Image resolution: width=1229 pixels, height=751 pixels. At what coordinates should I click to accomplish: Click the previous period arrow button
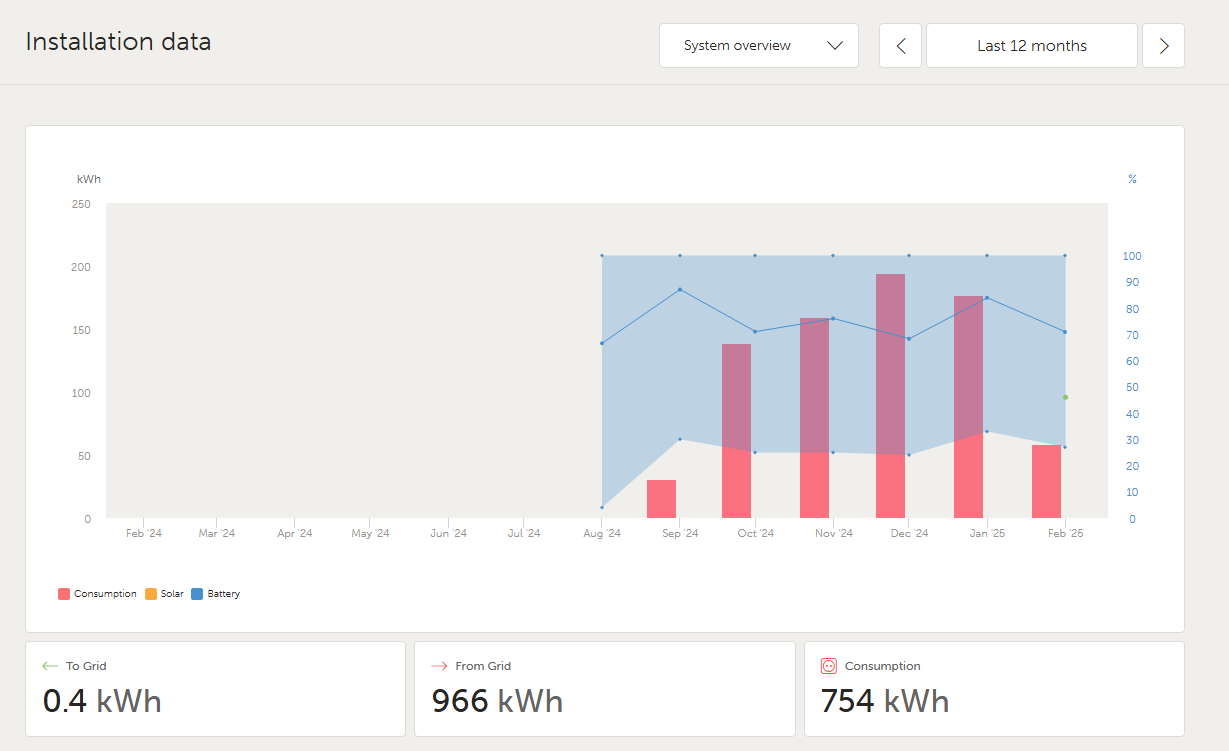tap(901, 46)
